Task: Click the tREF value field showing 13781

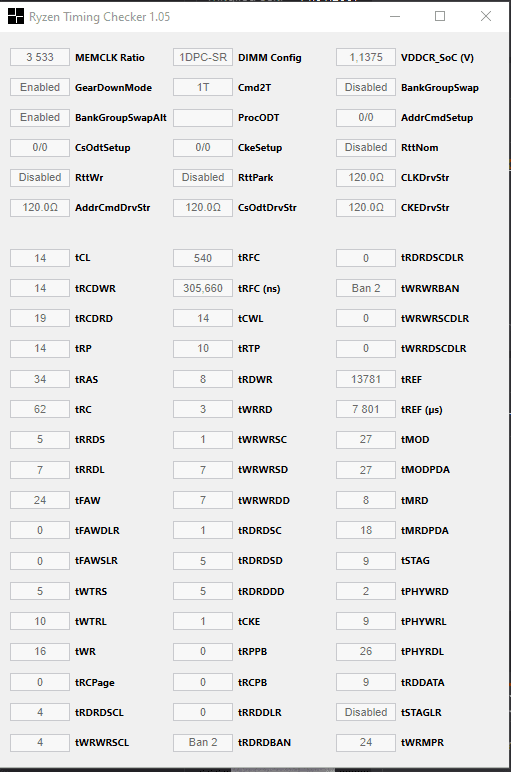Action: [366, 379]
